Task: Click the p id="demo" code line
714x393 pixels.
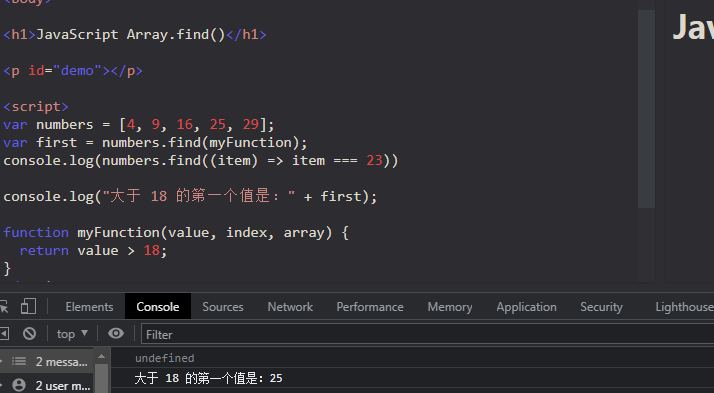Action: [73, 71]
